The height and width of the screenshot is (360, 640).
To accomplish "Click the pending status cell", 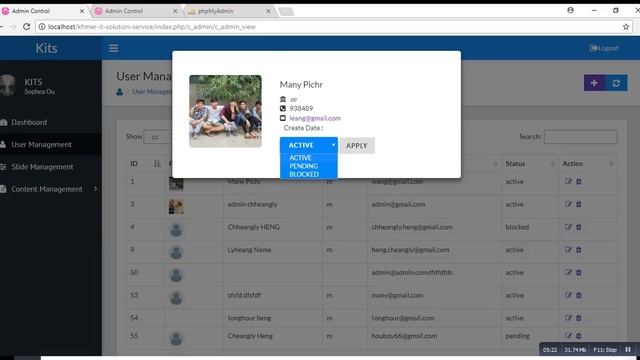I will tap(517, 336).
